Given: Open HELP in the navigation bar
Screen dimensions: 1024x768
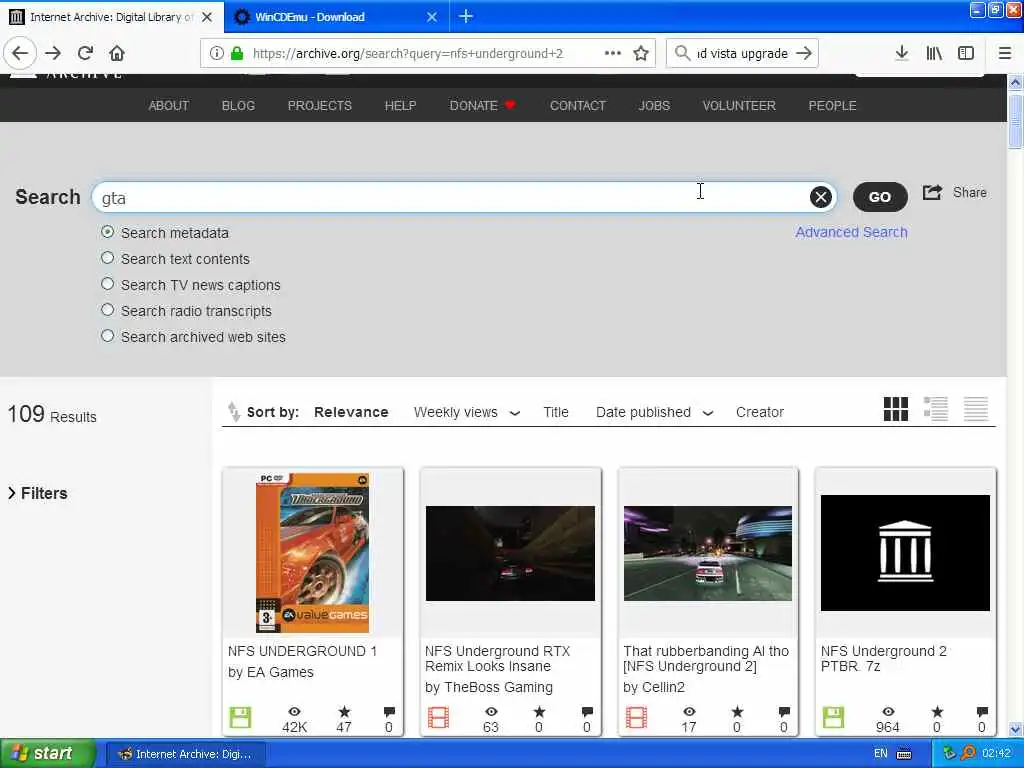Looking at the screenshot, I should click(400, 105).
